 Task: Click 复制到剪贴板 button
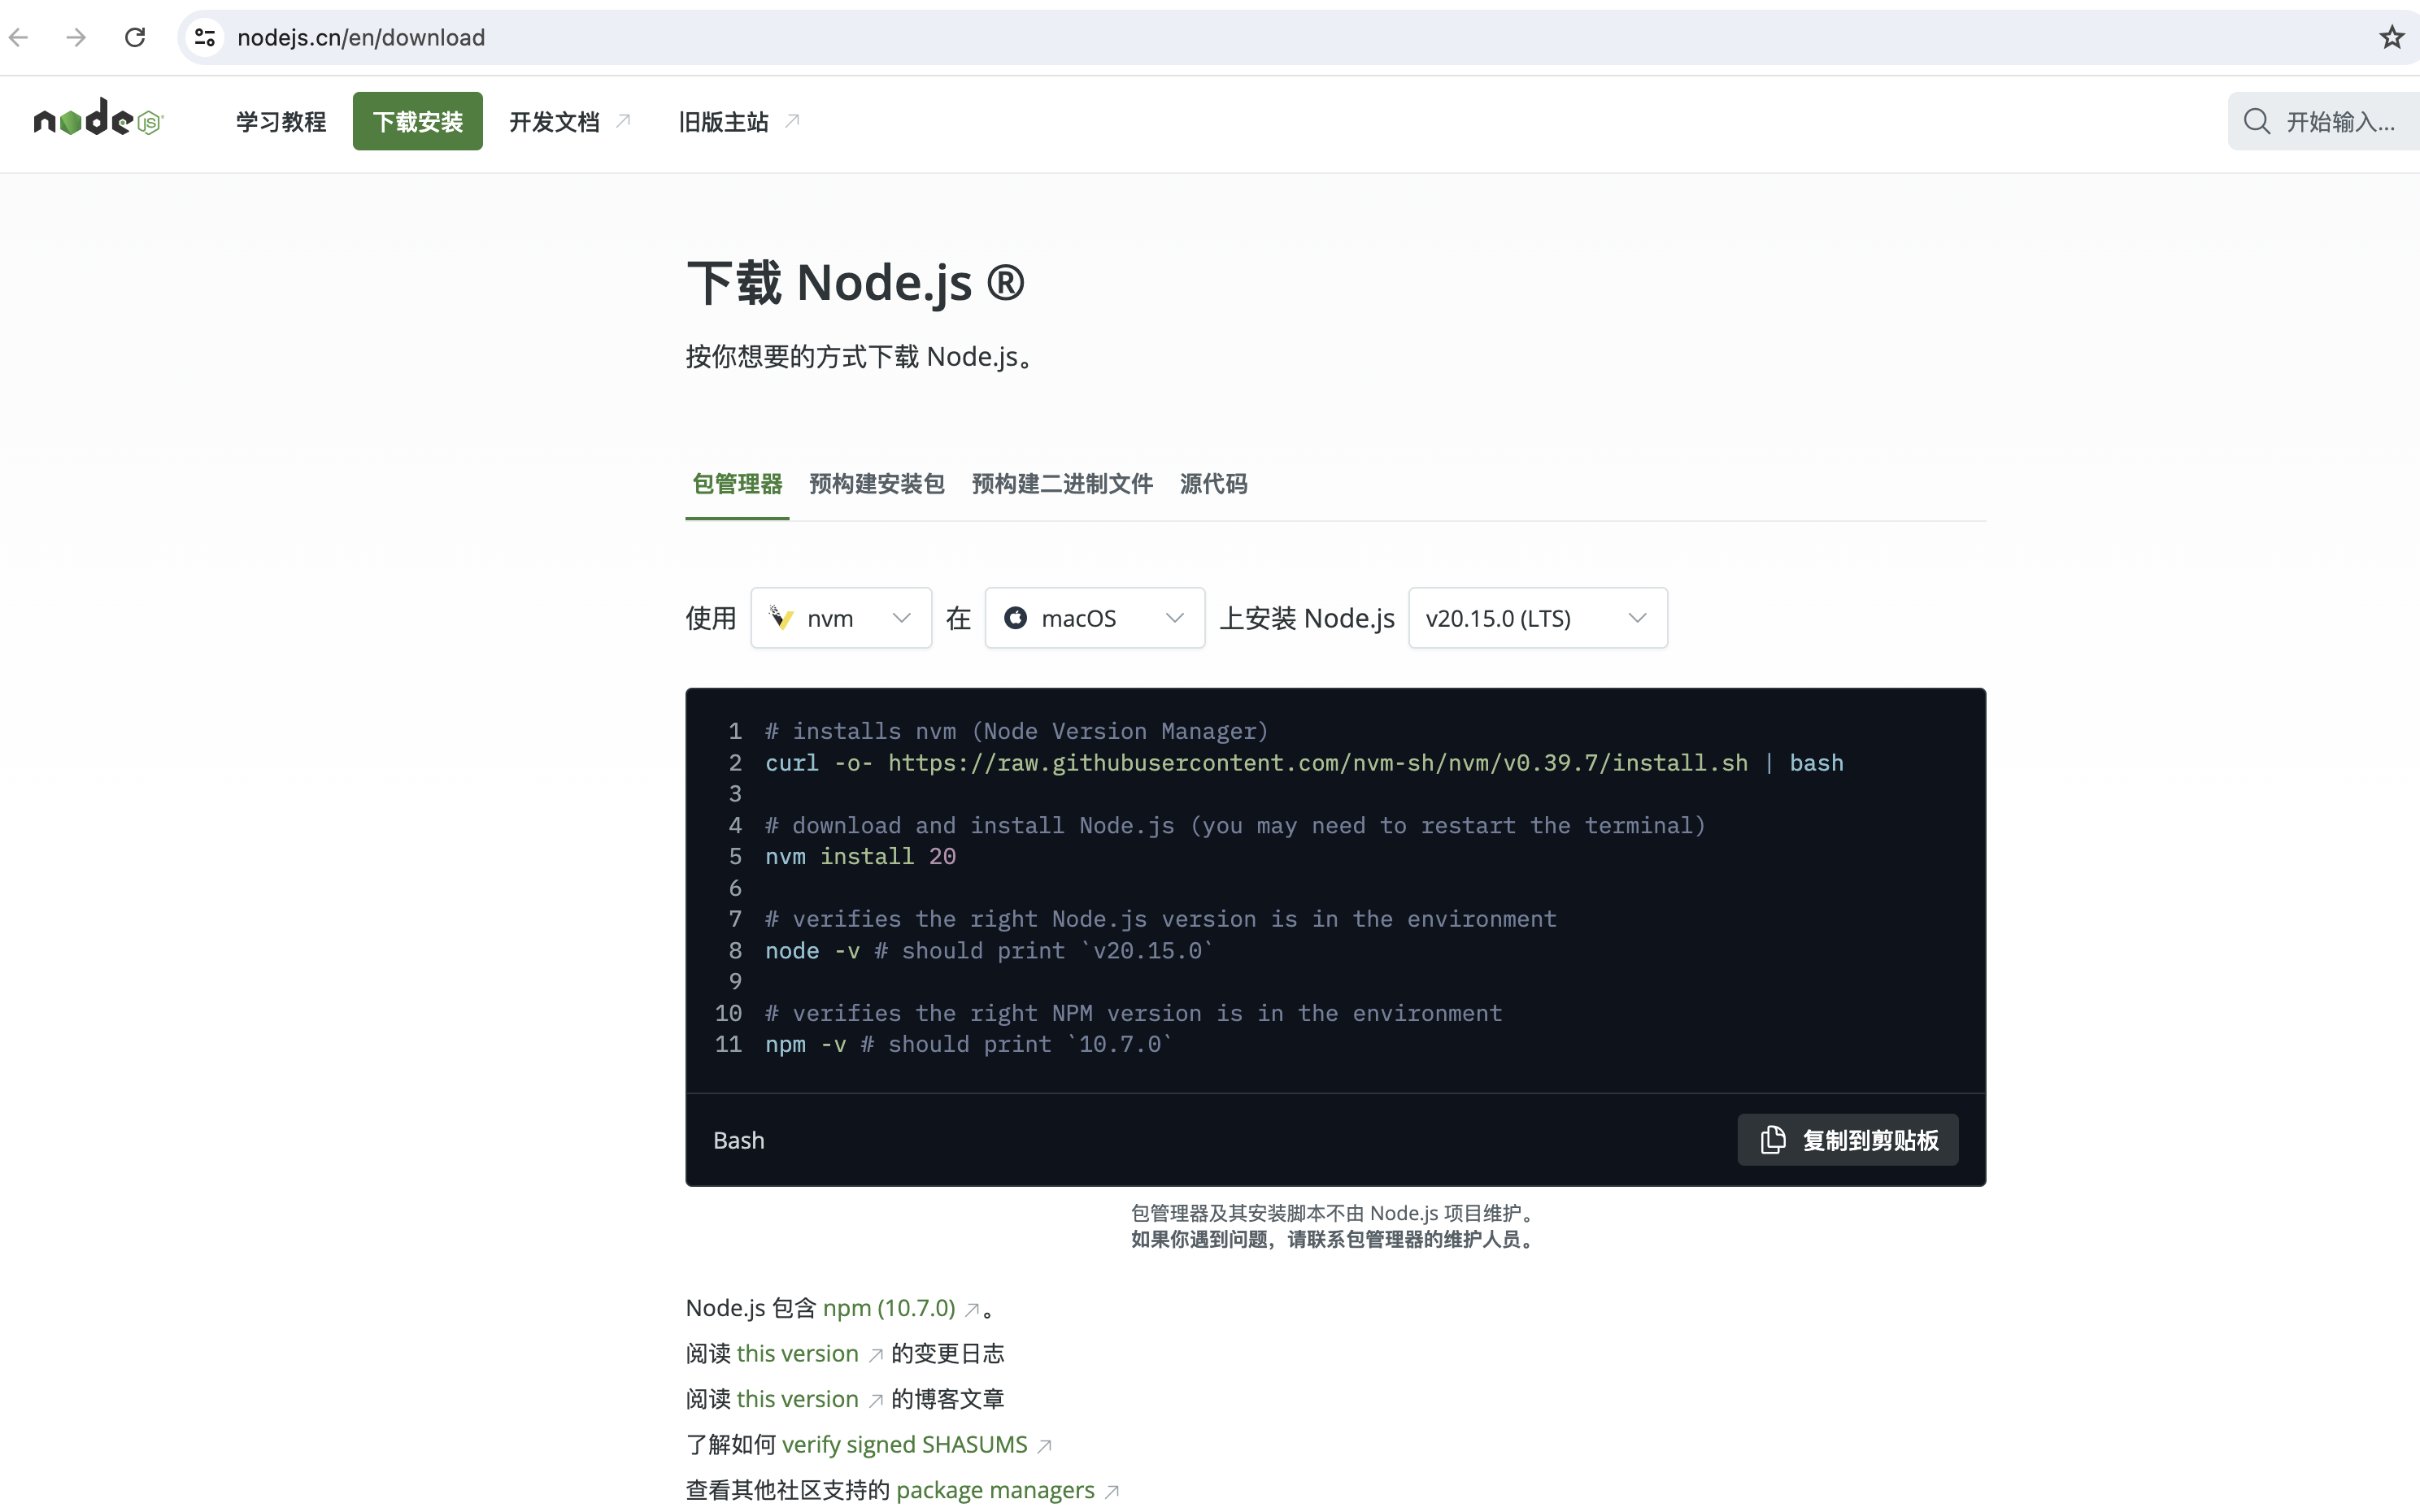(x=1847, y=1140)
